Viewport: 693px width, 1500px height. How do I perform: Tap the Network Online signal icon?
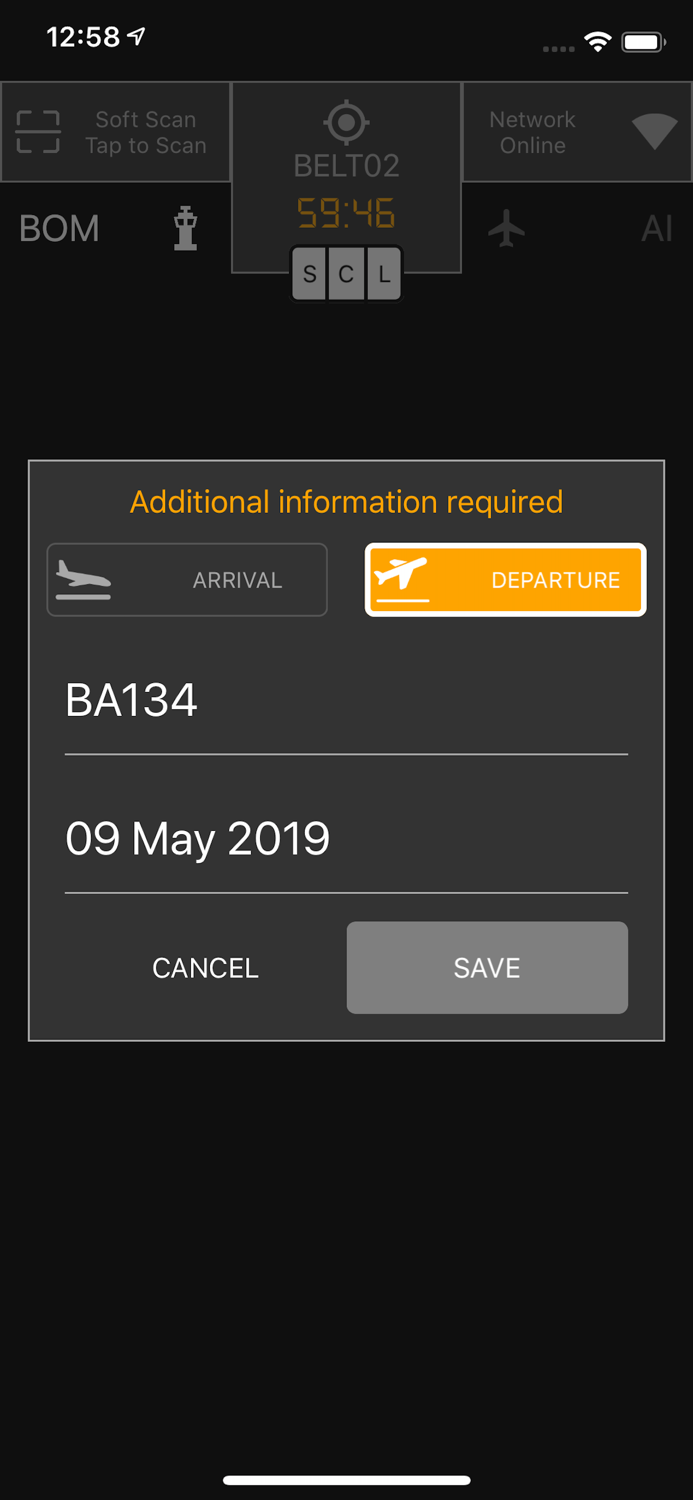tap(655, 131)
